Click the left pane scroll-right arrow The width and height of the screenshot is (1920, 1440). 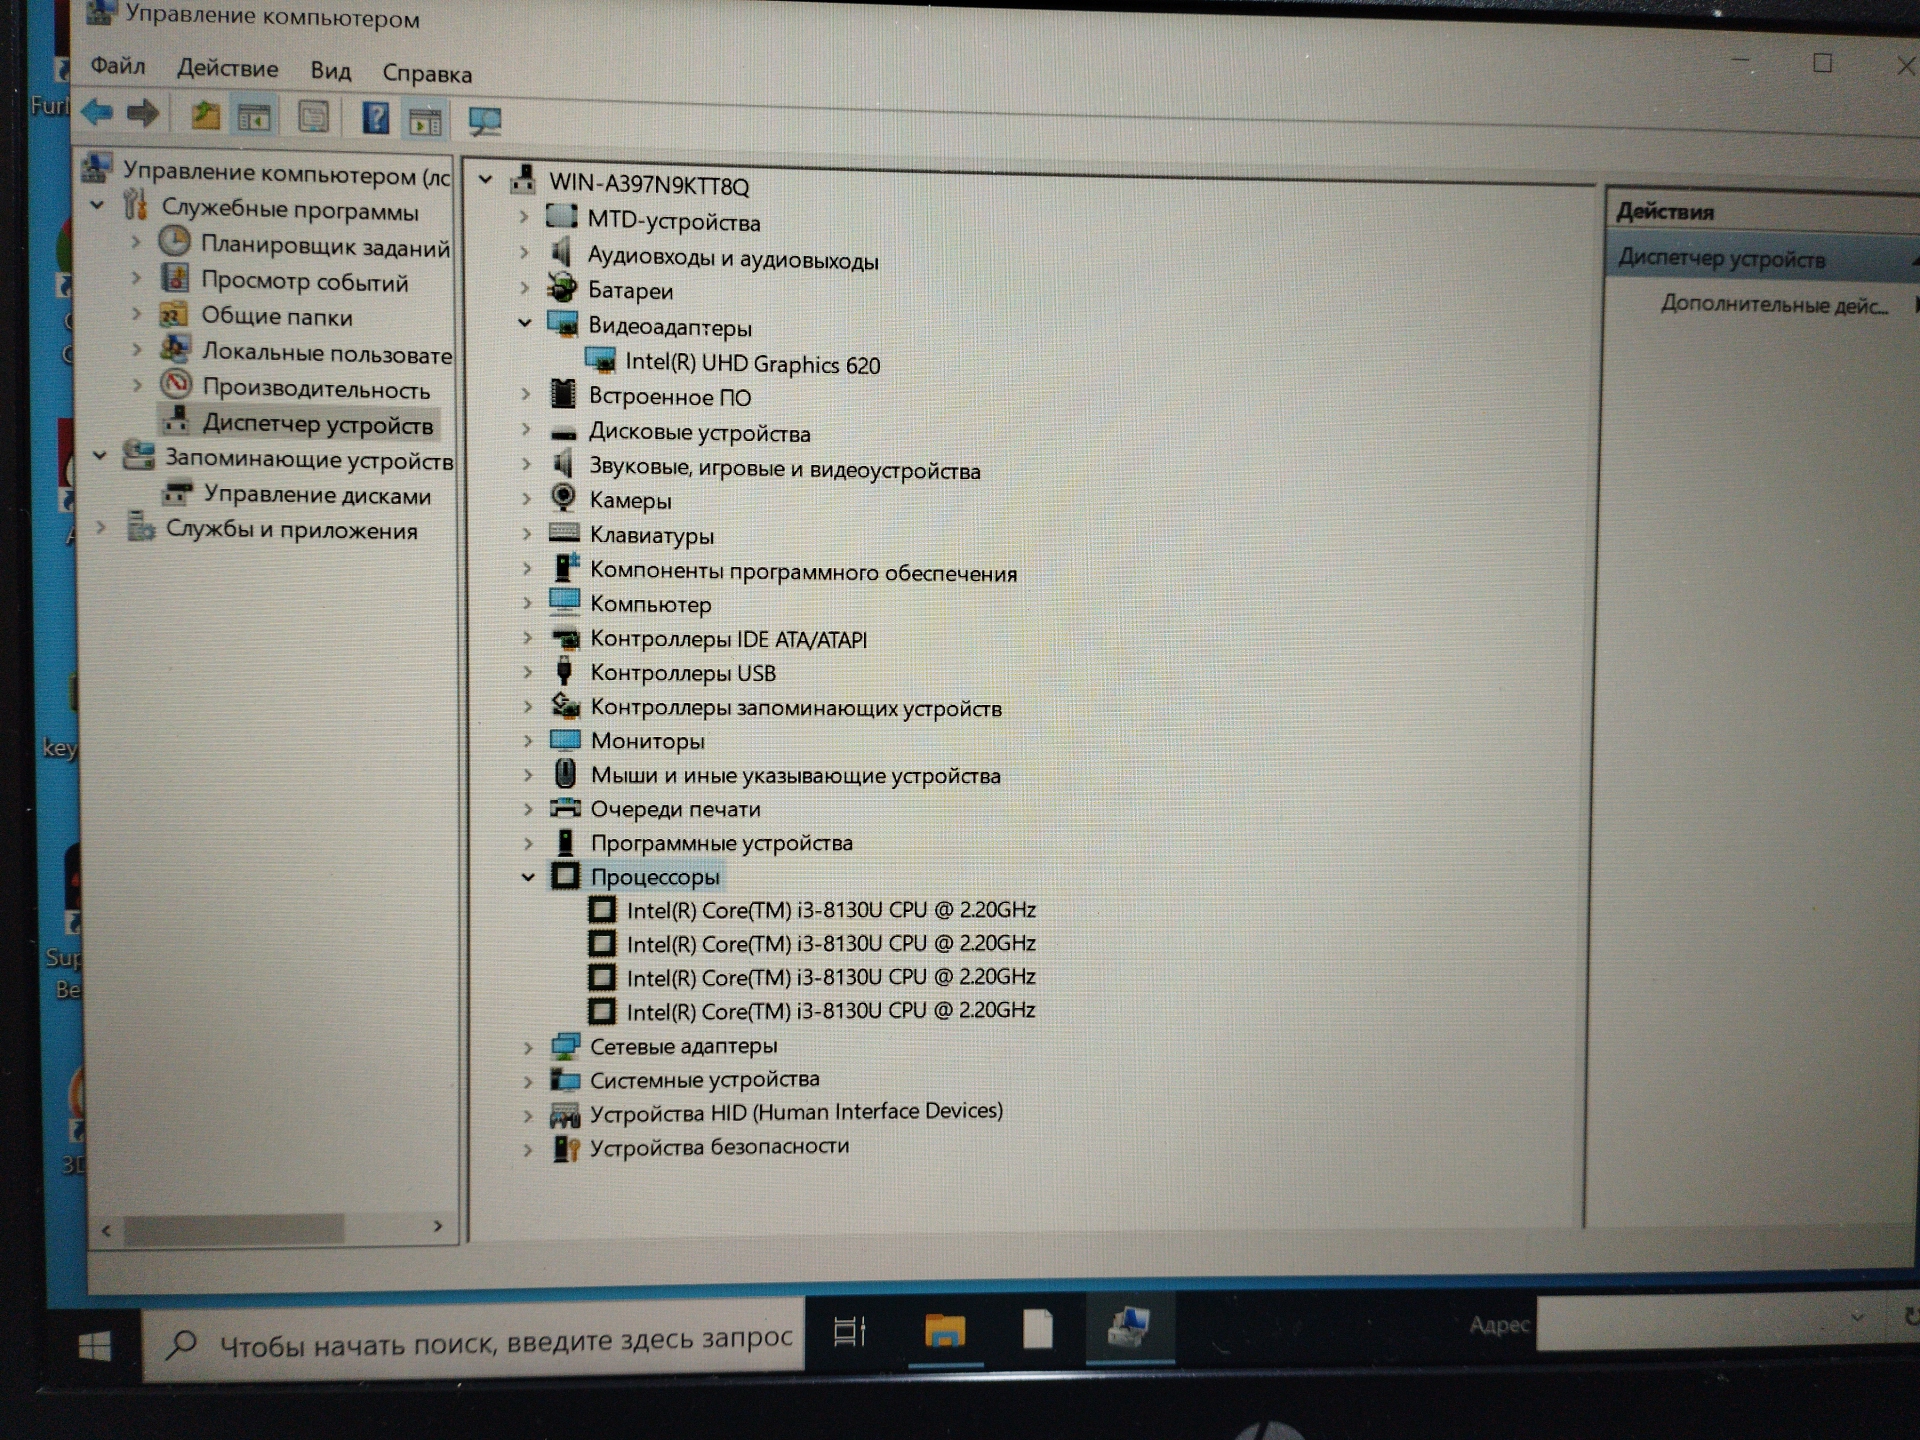(x=438, y=1226)
